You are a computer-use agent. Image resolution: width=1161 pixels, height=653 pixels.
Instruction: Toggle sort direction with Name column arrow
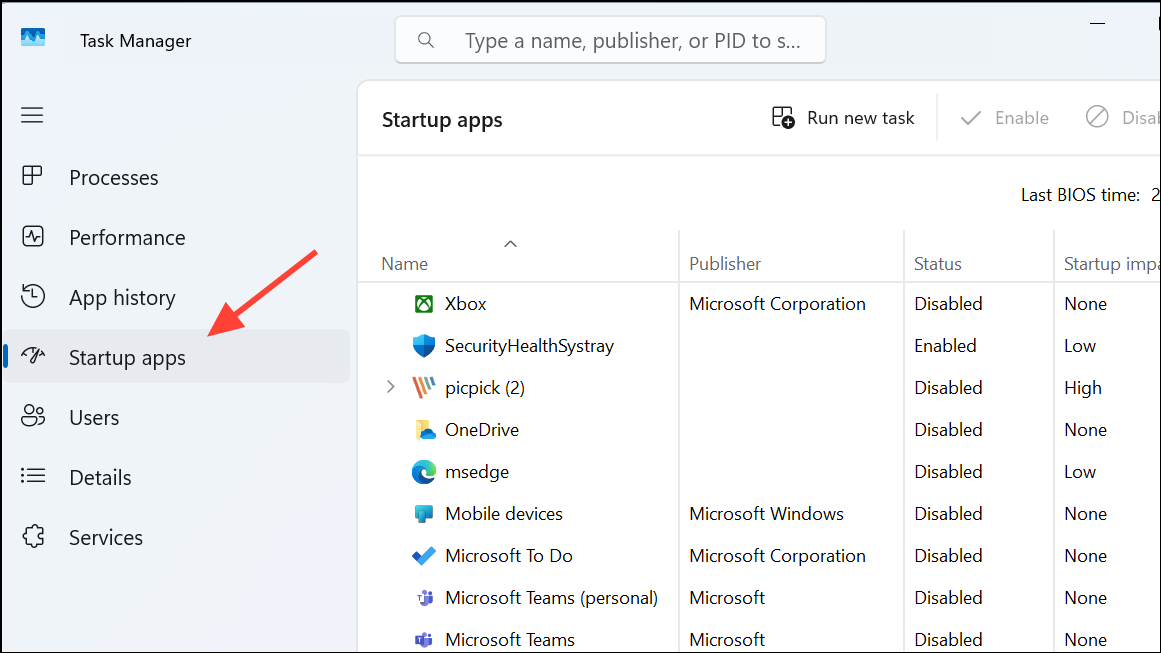[x=510, y=244]
